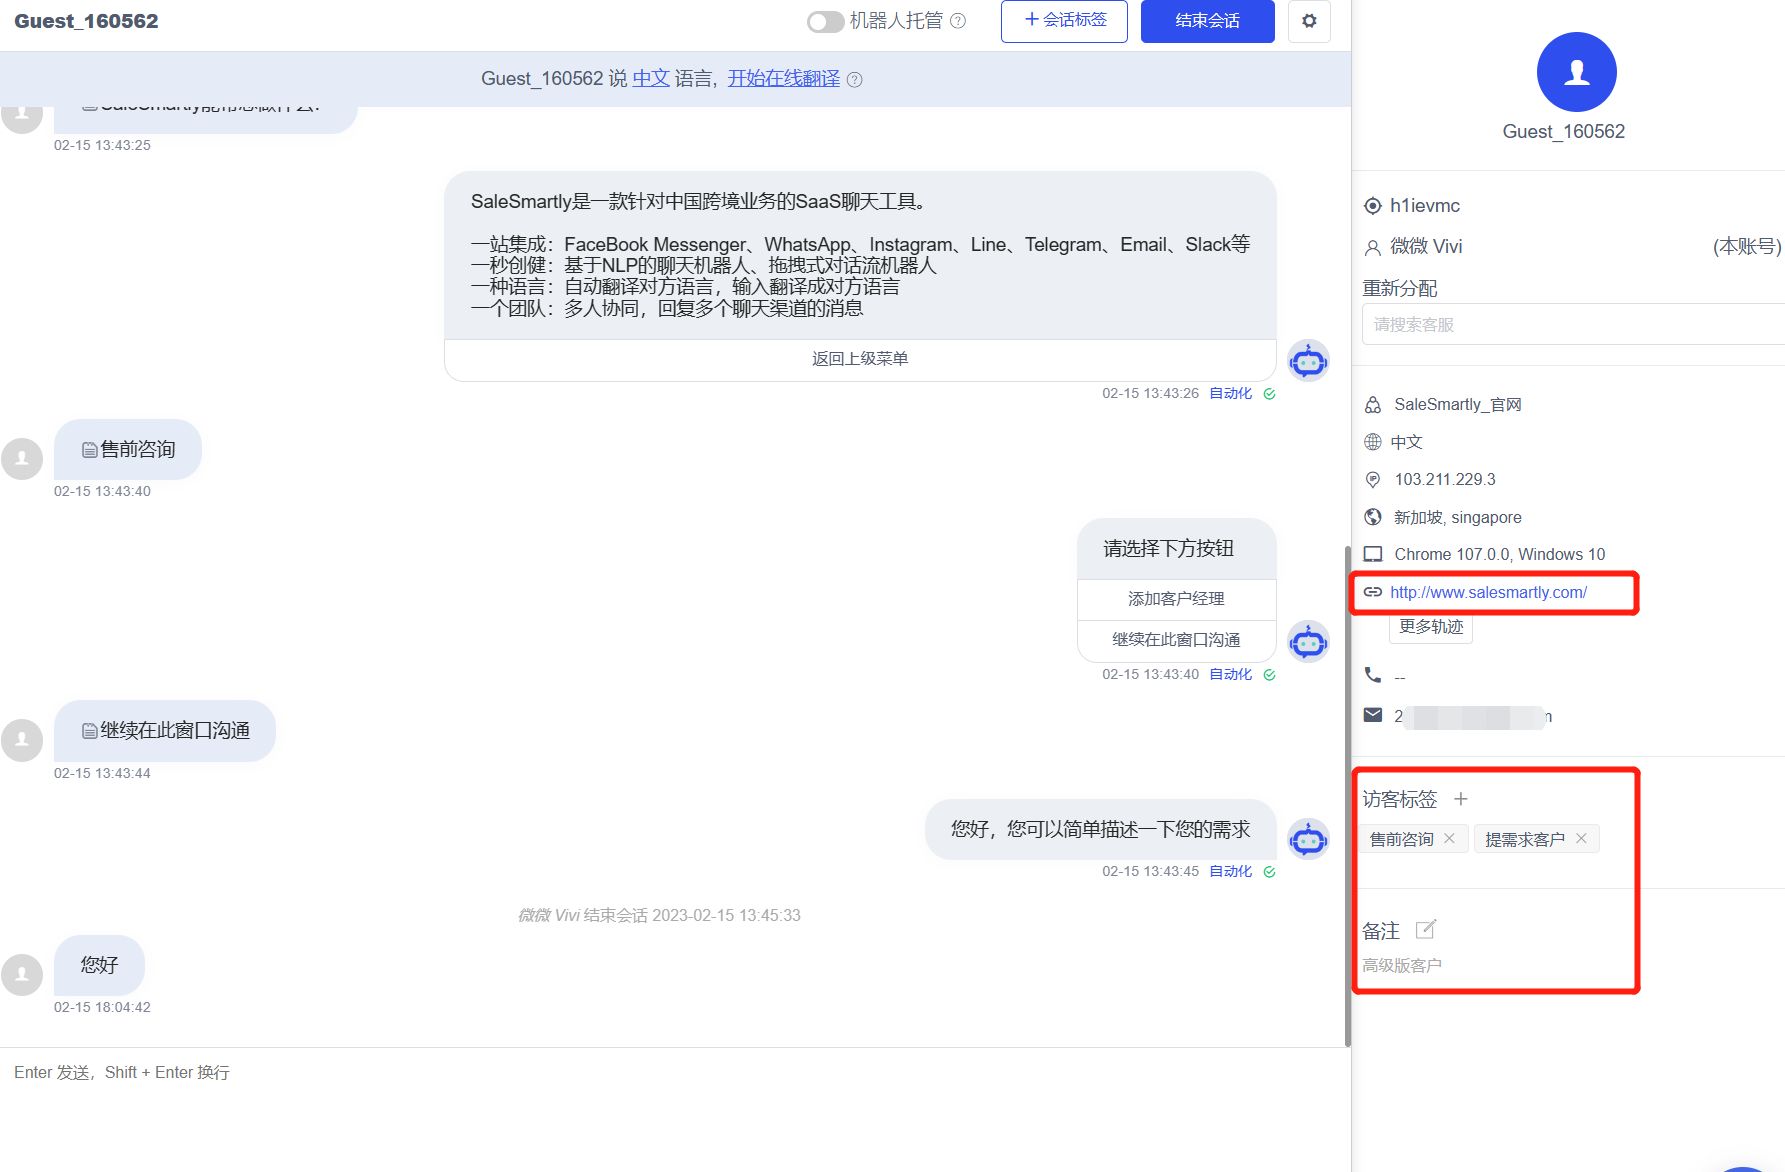
Task: Start online translation via 开始在线翻译 link
Action: point(784,78)
